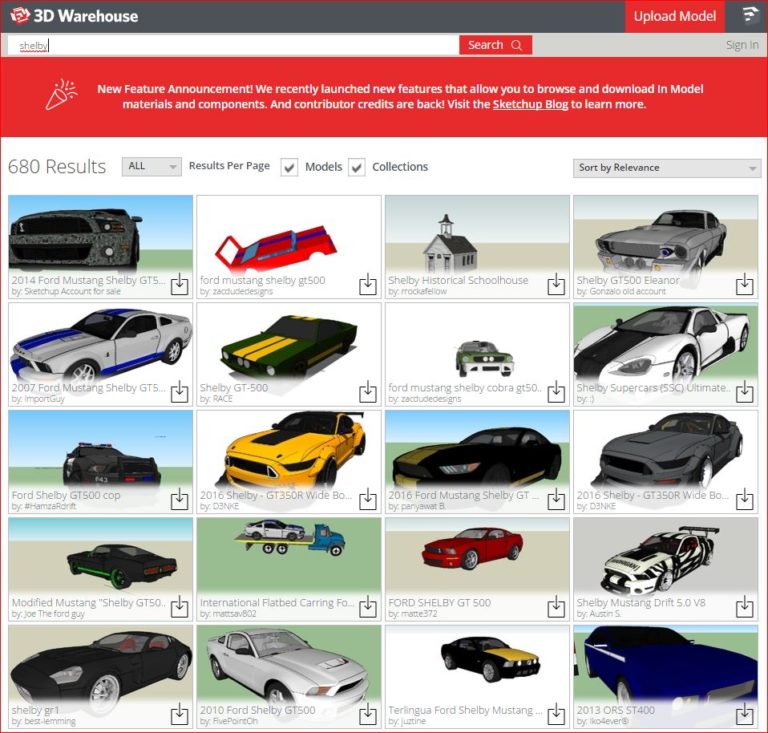This screenshot has height=733, width=768.
Task: Click the author 'by: Austin S.'
Action: (x=599, y=614)
